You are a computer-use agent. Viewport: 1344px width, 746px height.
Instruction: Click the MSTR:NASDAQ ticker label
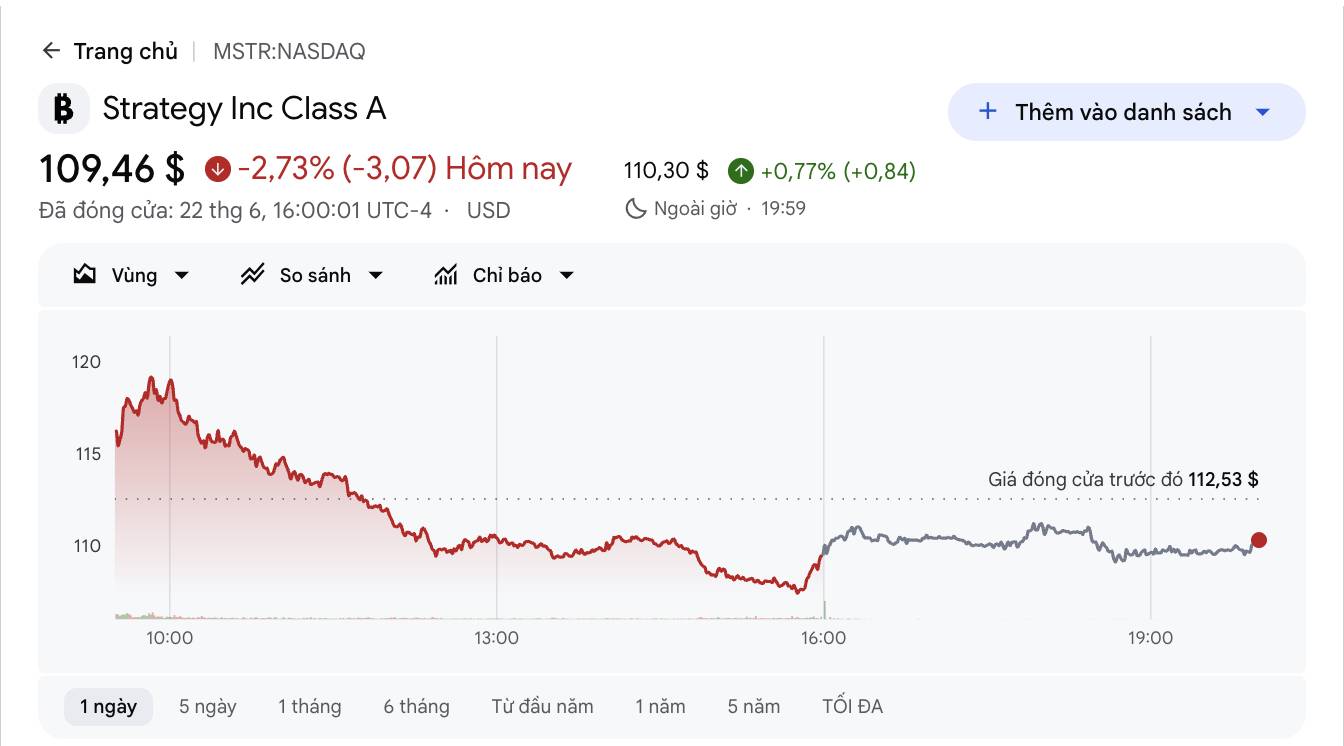point(289,51)
